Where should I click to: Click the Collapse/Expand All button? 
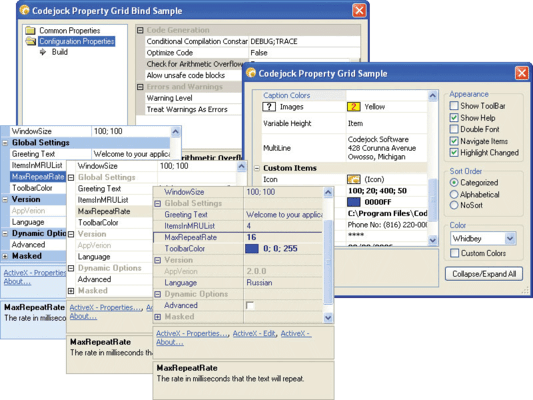(x=484, y=274)
